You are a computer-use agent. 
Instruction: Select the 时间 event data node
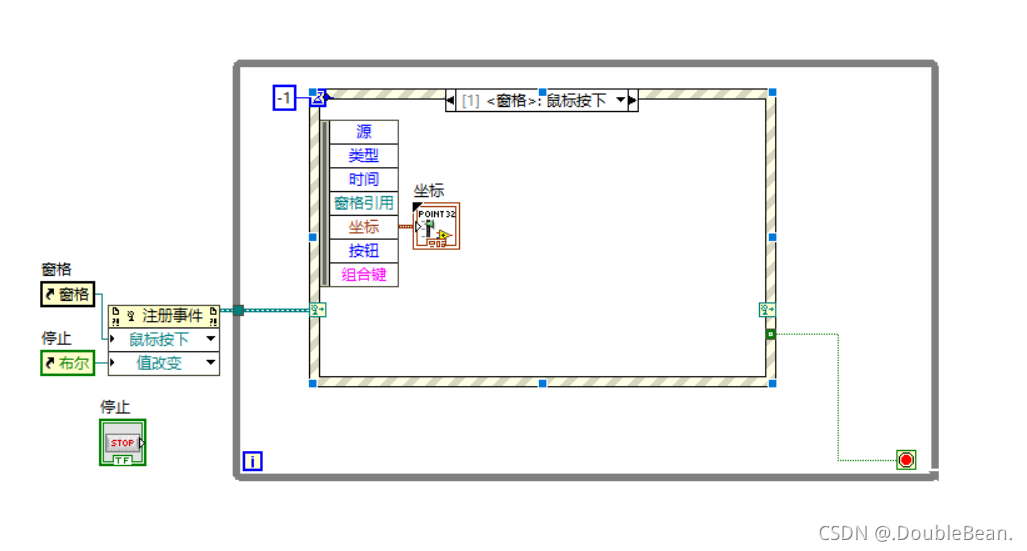364,179
